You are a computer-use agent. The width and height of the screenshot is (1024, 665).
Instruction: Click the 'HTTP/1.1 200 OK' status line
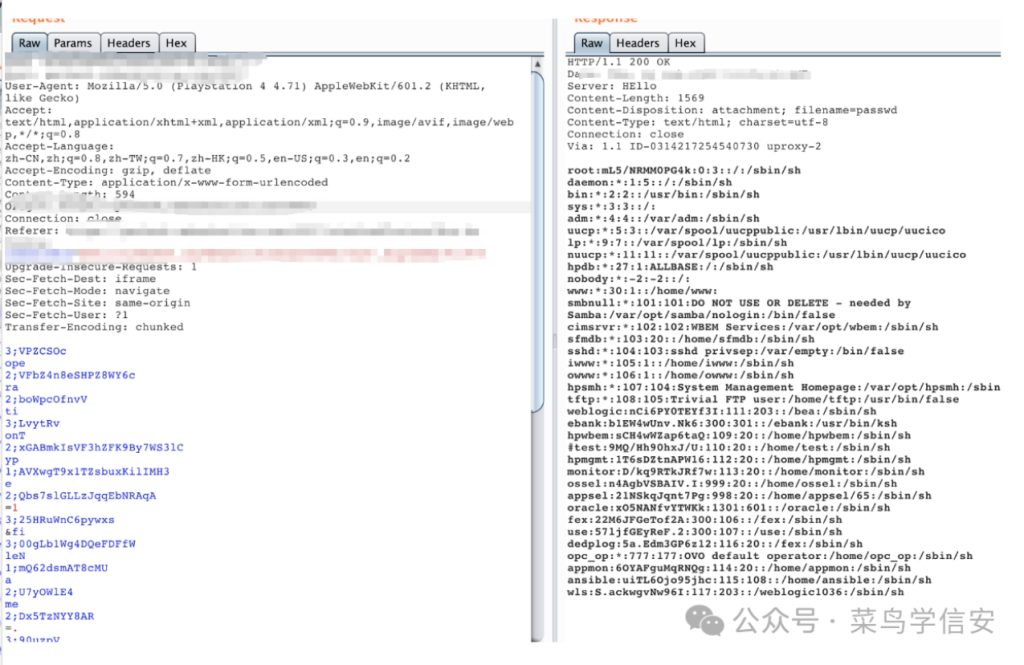pyautogui.click(x=618, y=62)
